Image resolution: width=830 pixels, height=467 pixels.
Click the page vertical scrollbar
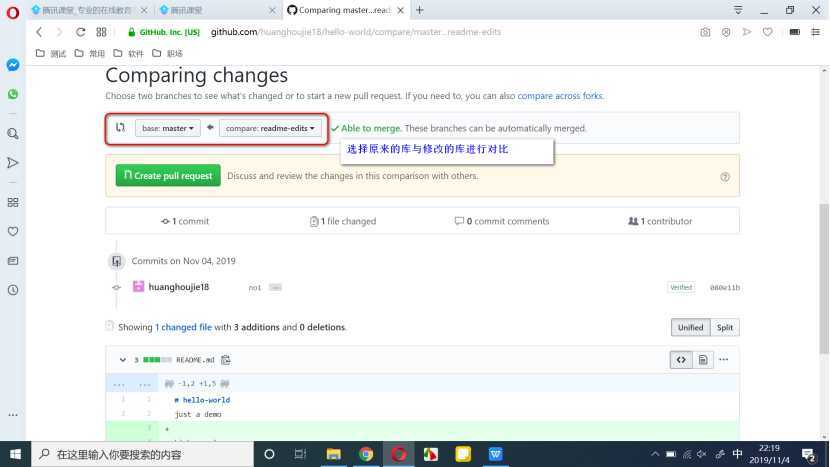click(x=824, y=279)
